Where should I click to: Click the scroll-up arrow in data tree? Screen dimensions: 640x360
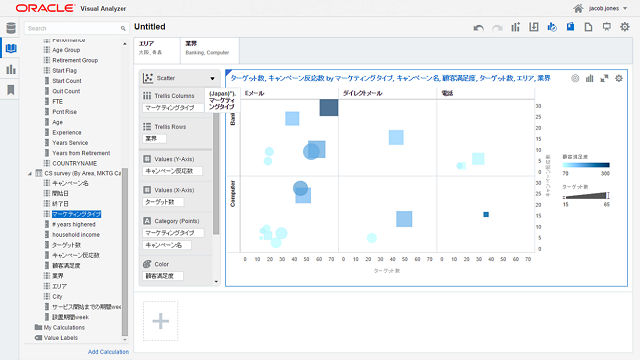click(x=124, y=44)
